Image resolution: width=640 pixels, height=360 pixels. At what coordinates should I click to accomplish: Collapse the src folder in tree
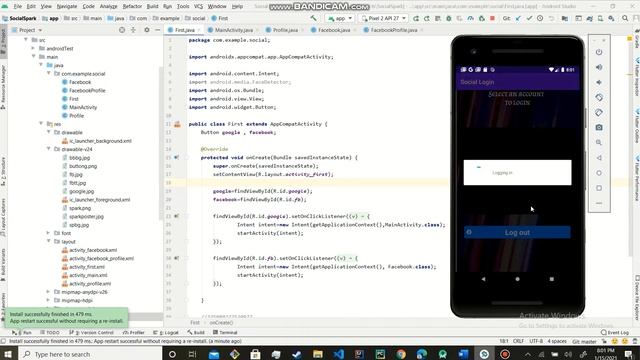tap(26, 40)
